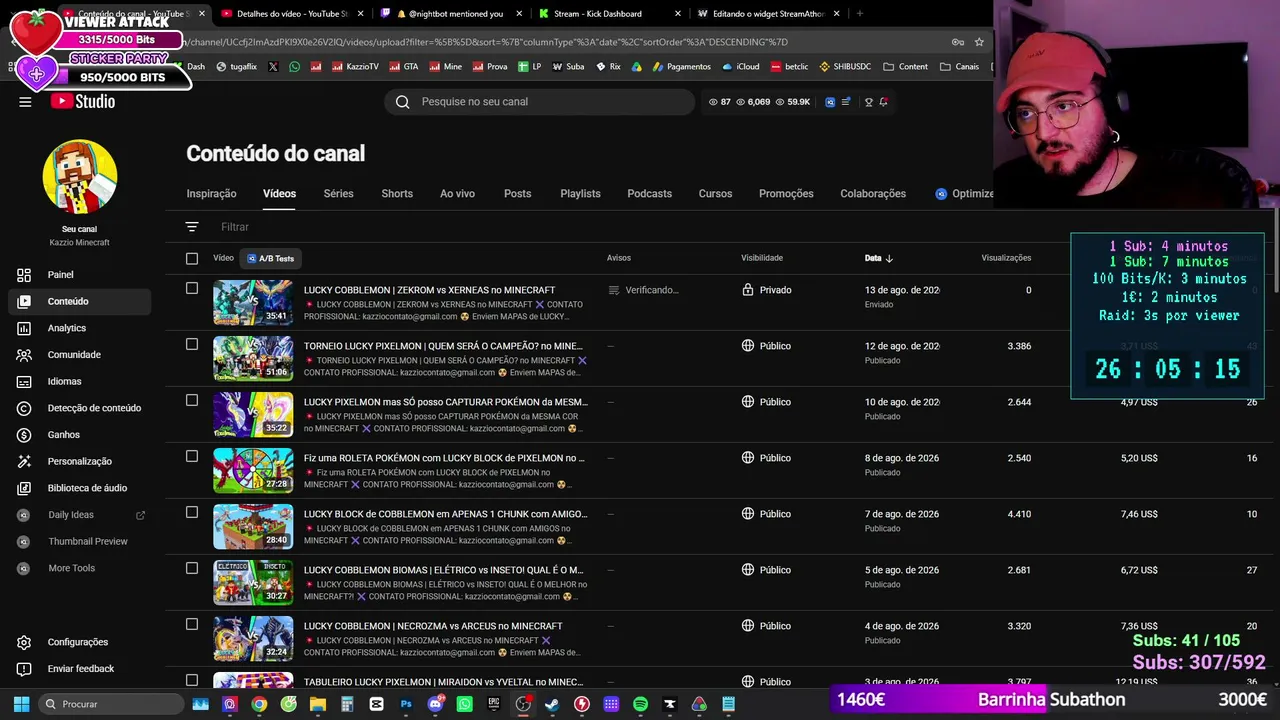This screenshot has height=720, width=1280.
Task: Select the APENAS 1 CHUNK video checkbox
Action: (192, 512)
